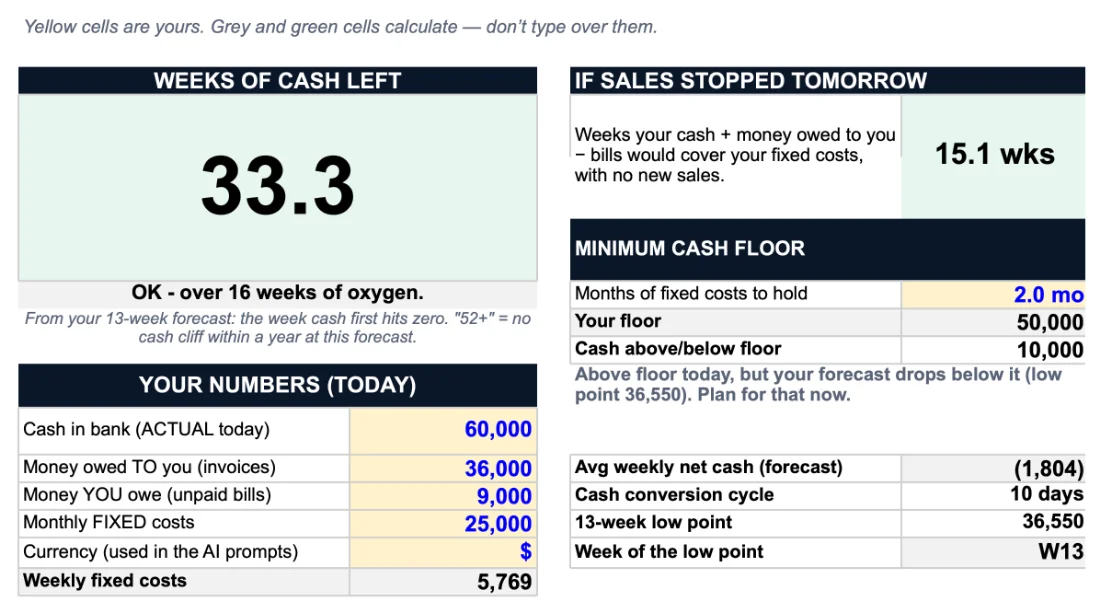Click the 'Currency (used in the AI prompts)' label
Viewport: 1100px width, 613px height.
point(160,552)
